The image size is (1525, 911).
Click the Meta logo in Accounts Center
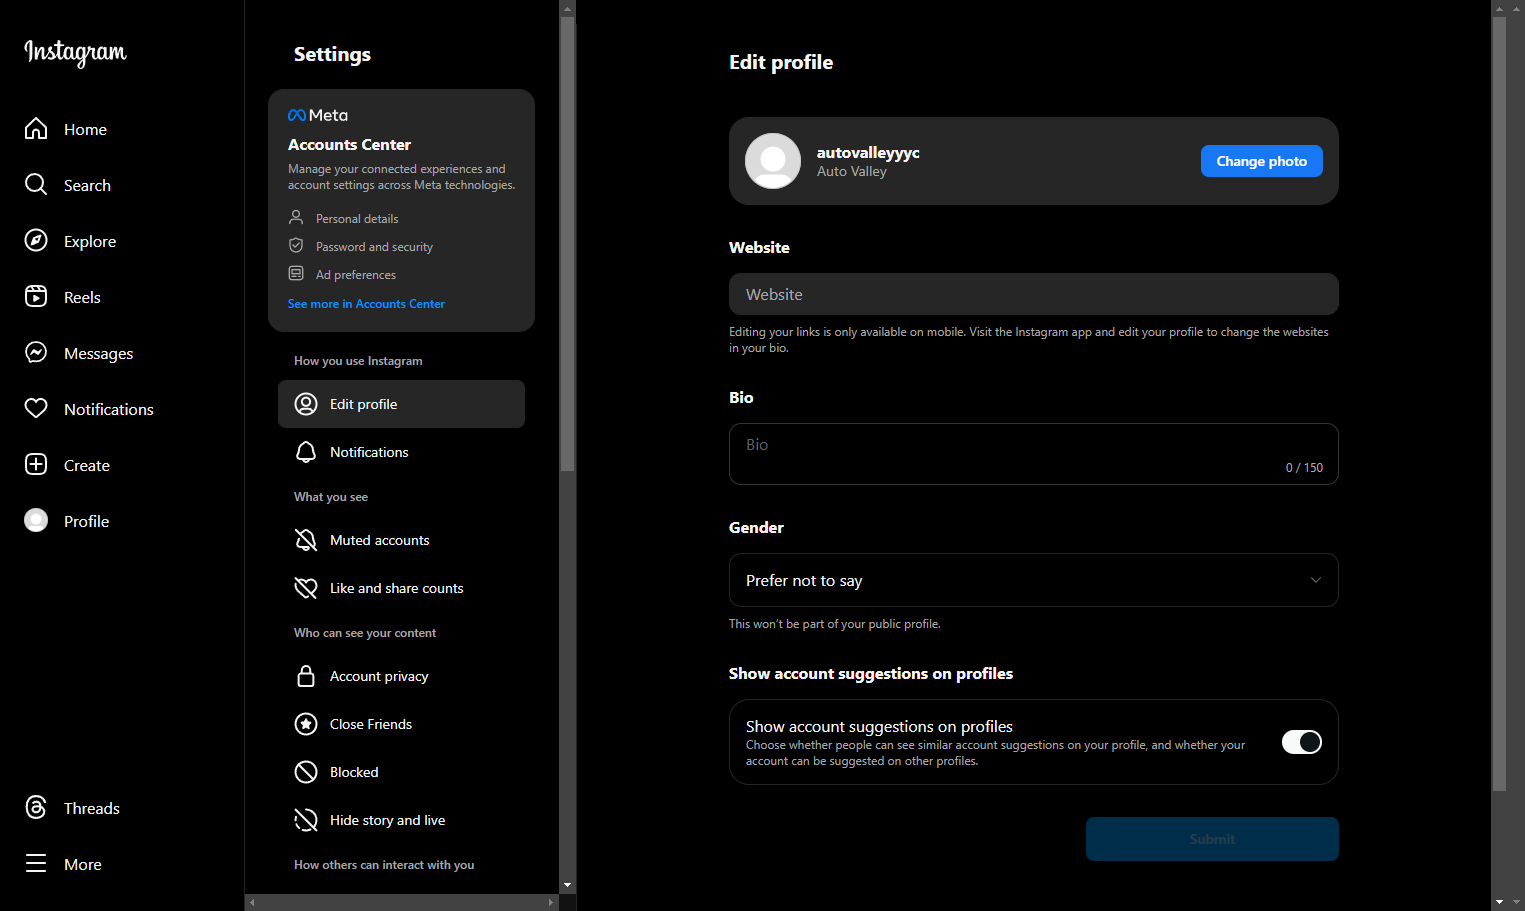point(318,115)
